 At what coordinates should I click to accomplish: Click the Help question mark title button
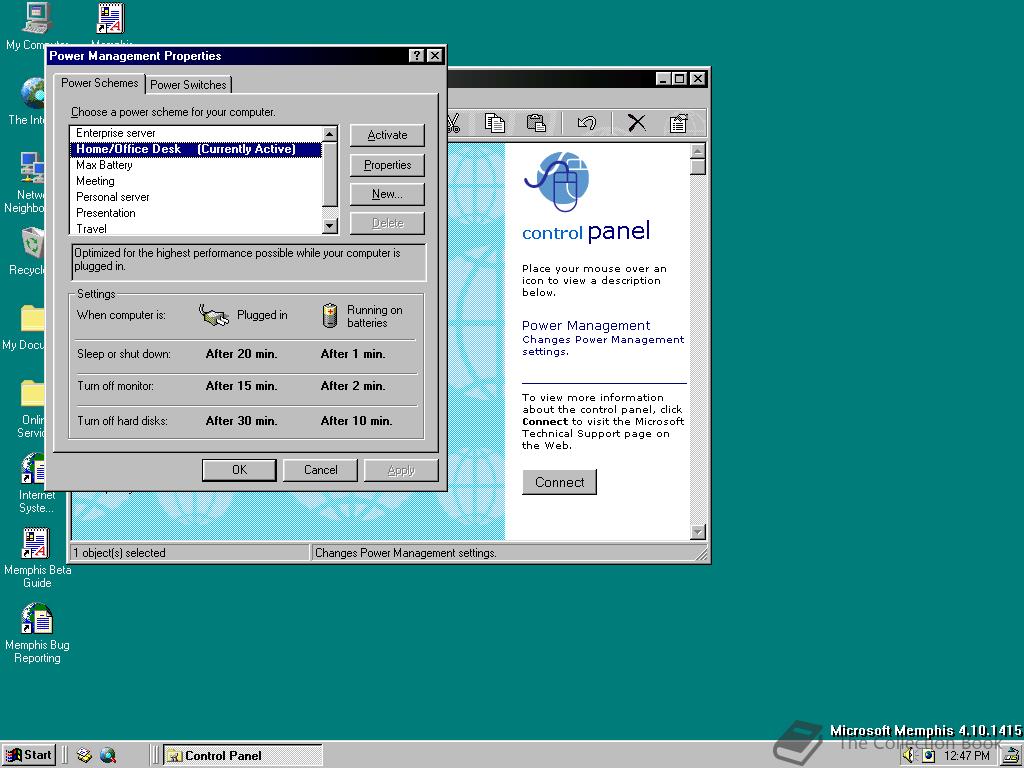[x=417, y=56]
